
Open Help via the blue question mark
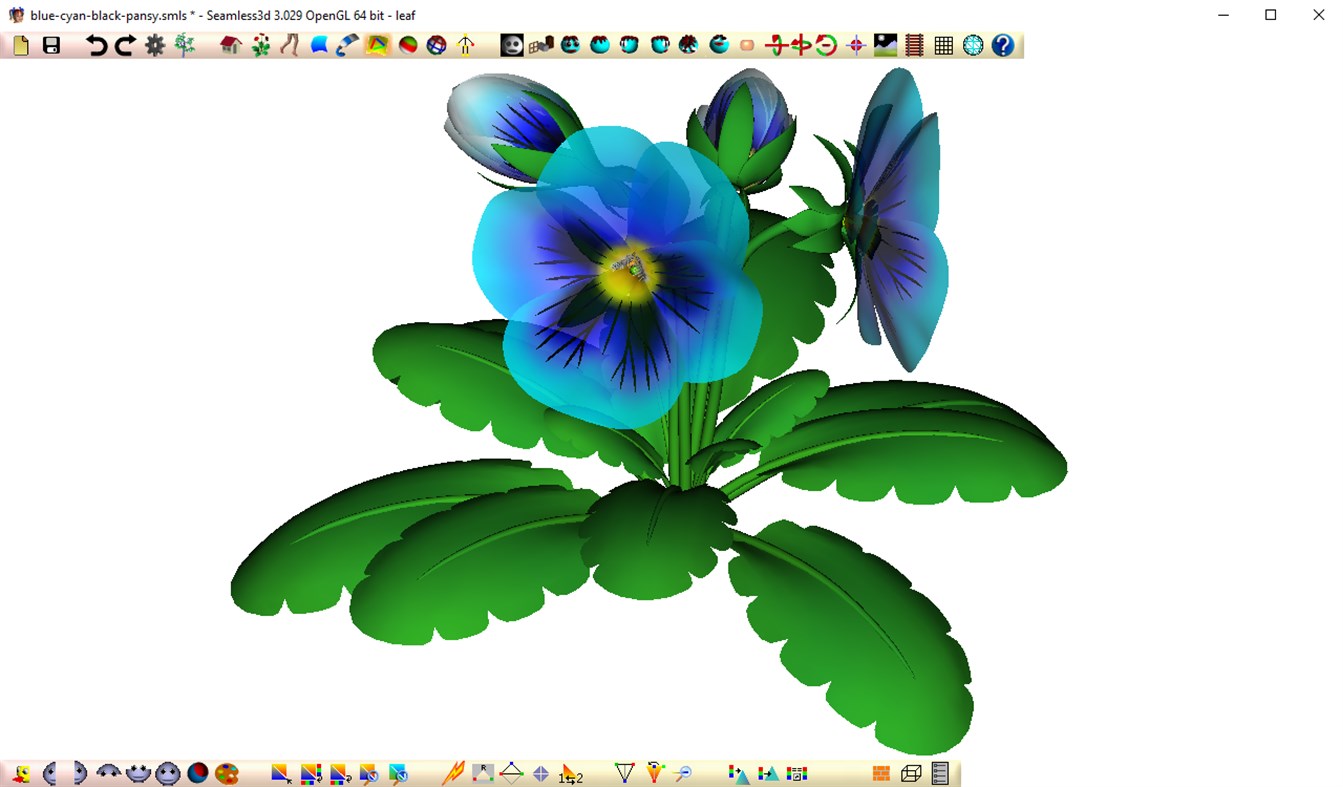pos(1001,44)
